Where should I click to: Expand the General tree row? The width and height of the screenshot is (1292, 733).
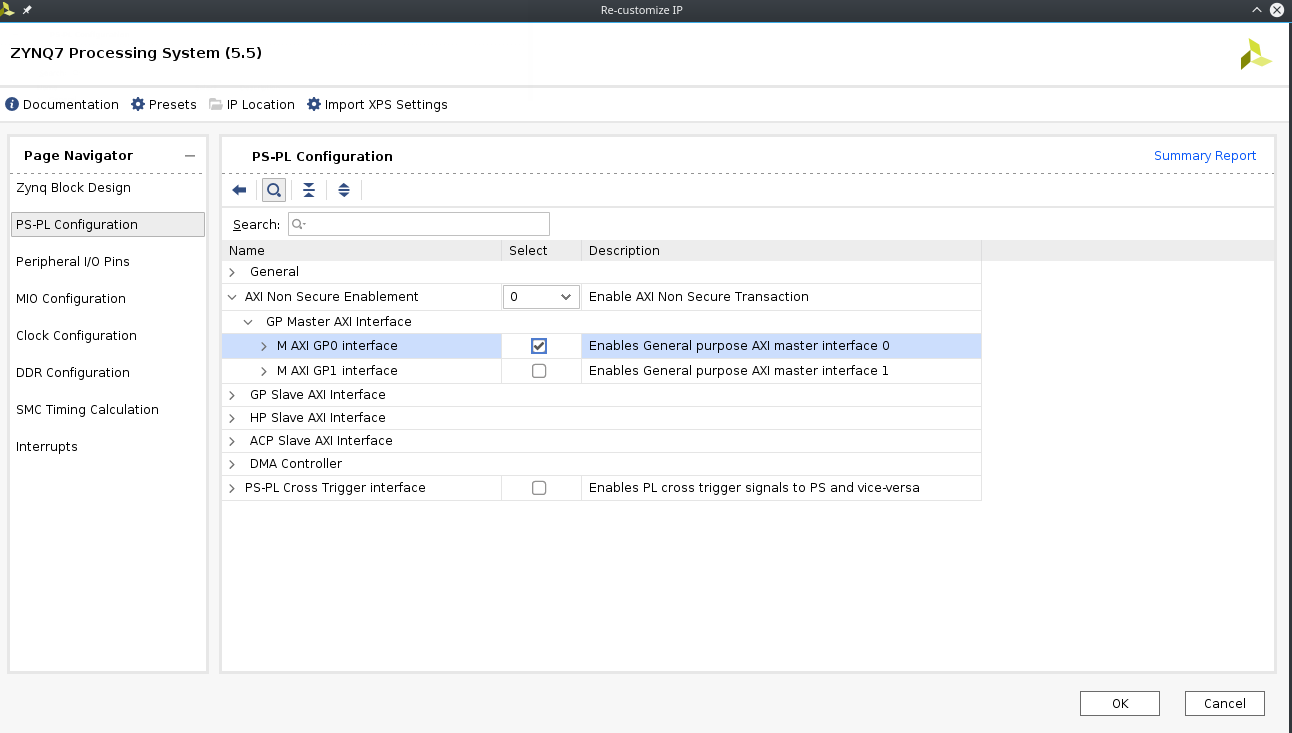pos(232,272)
